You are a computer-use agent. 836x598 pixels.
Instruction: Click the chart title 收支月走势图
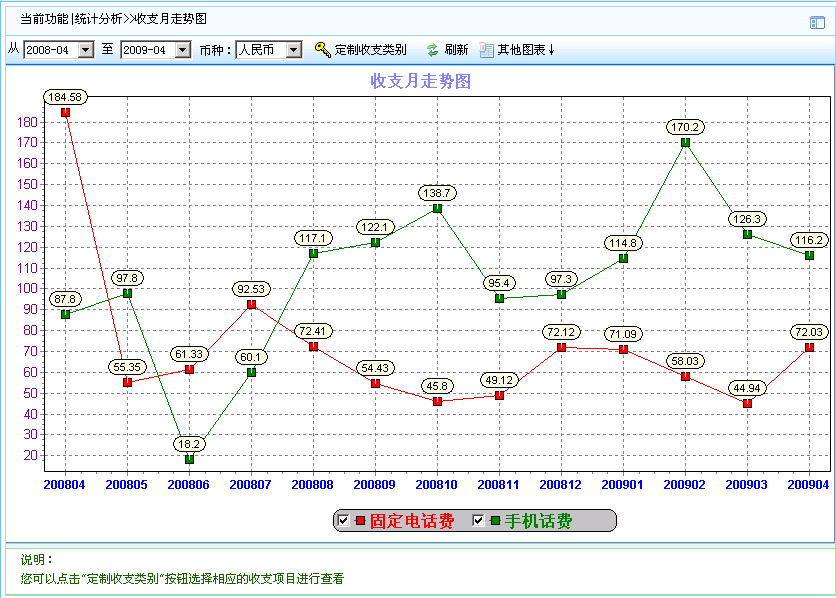tap(420, 81)
